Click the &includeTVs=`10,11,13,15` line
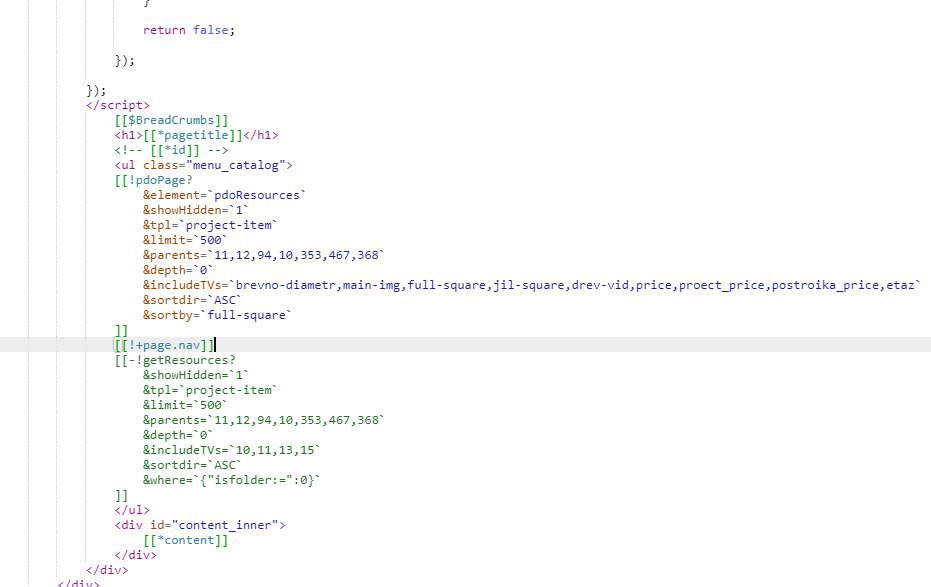The height and width of the screenshot is (587, 931). click(232, 450)
